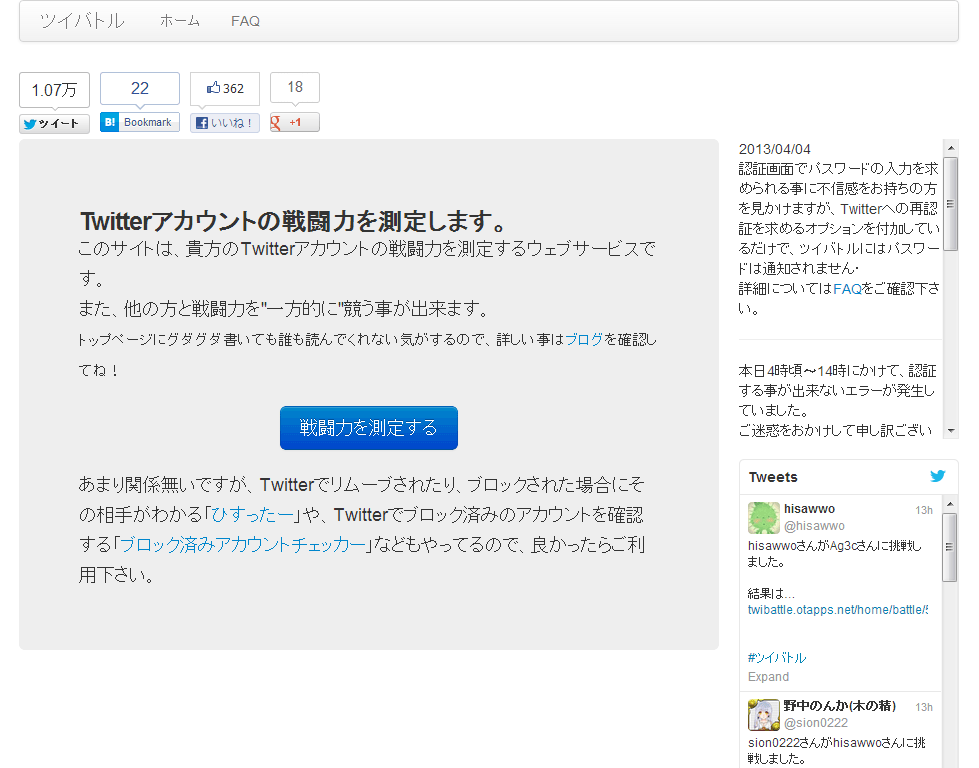Click the news panel scrollbar thumb
The height and width of the screenshot is (768, 979).
point(950,204)
